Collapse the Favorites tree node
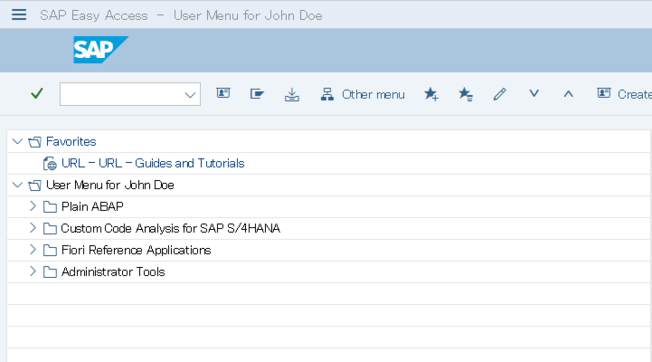The height and width of the screenshot is (362, 652). pos(17,141)
